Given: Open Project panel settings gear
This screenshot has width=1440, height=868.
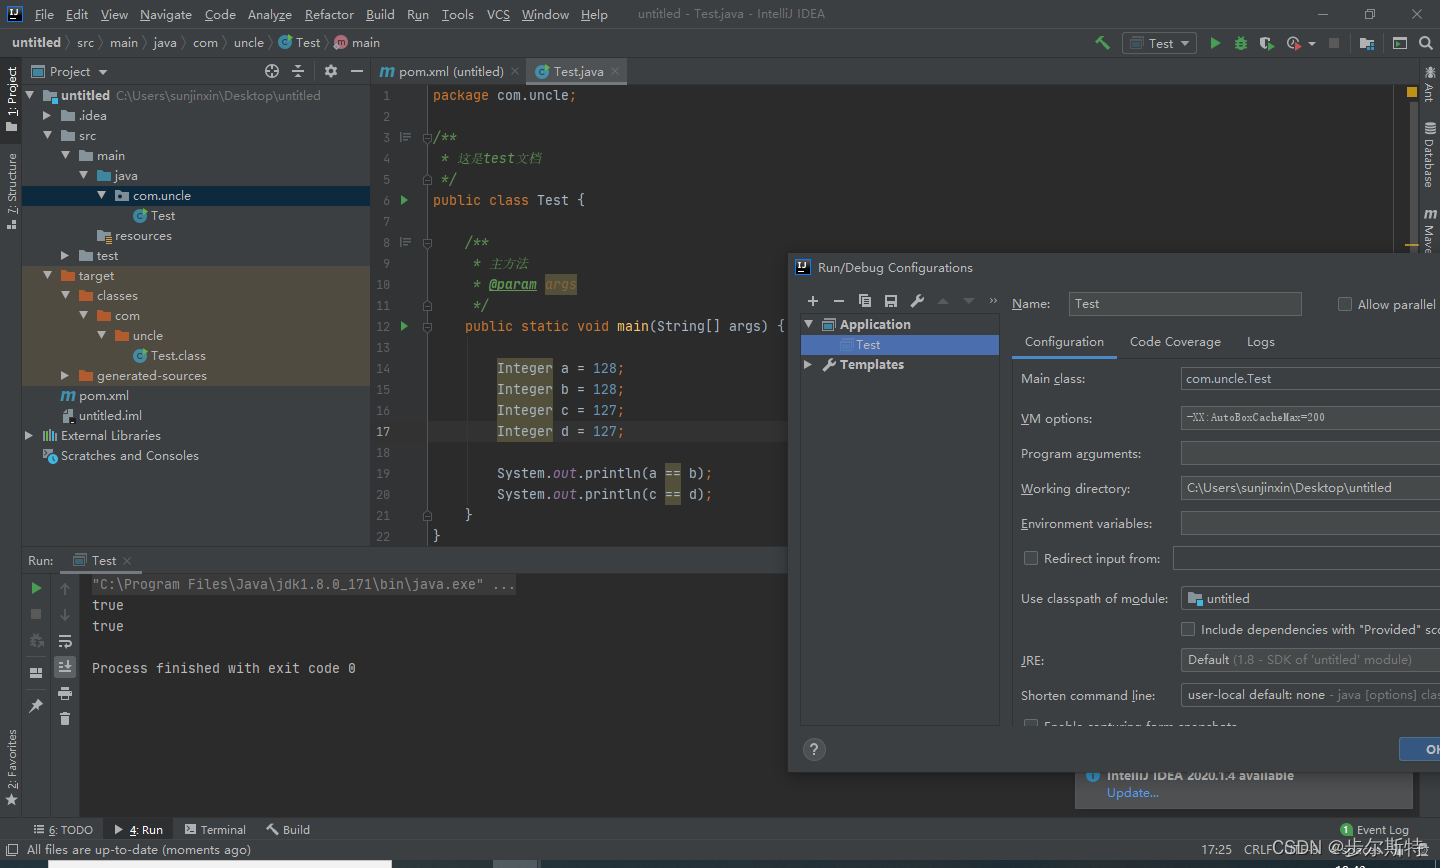Looking at the screenshot, I should point(331,71).
